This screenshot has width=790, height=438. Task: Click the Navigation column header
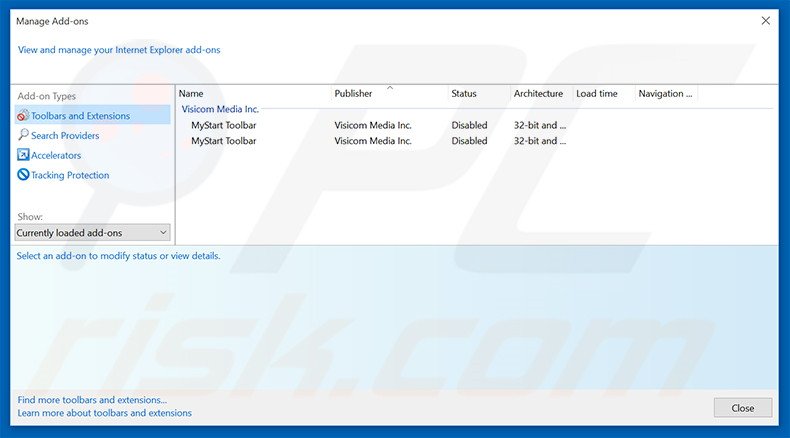coord(666,93)
